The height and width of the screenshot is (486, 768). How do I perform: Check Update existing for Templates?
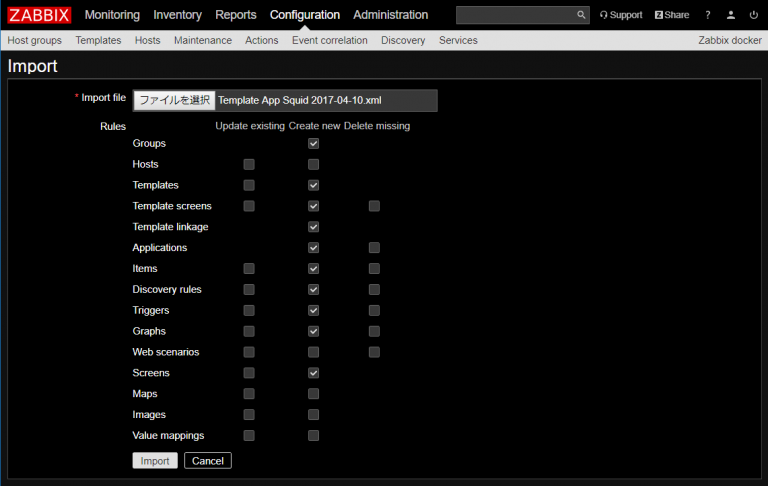(x=249, y=185)
